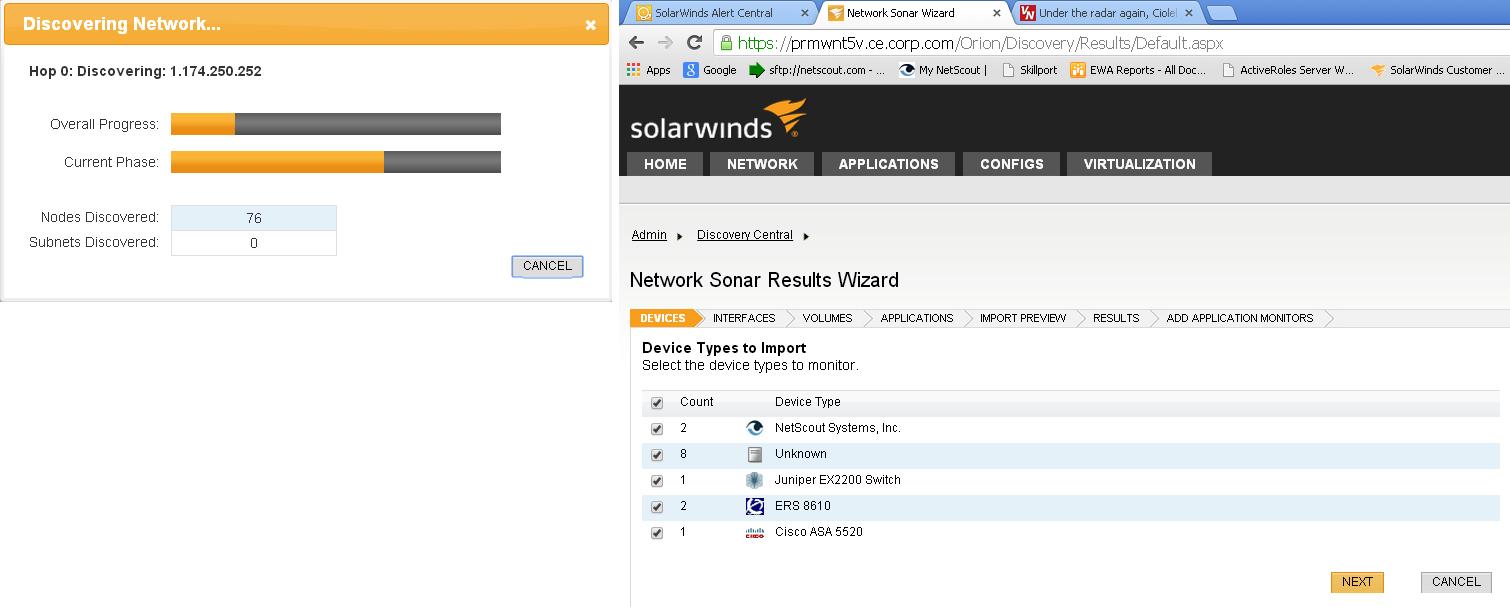Reload the current page
Image resolution: width=1510 pixels, height=607 pixels.
[x=695, y=43]
